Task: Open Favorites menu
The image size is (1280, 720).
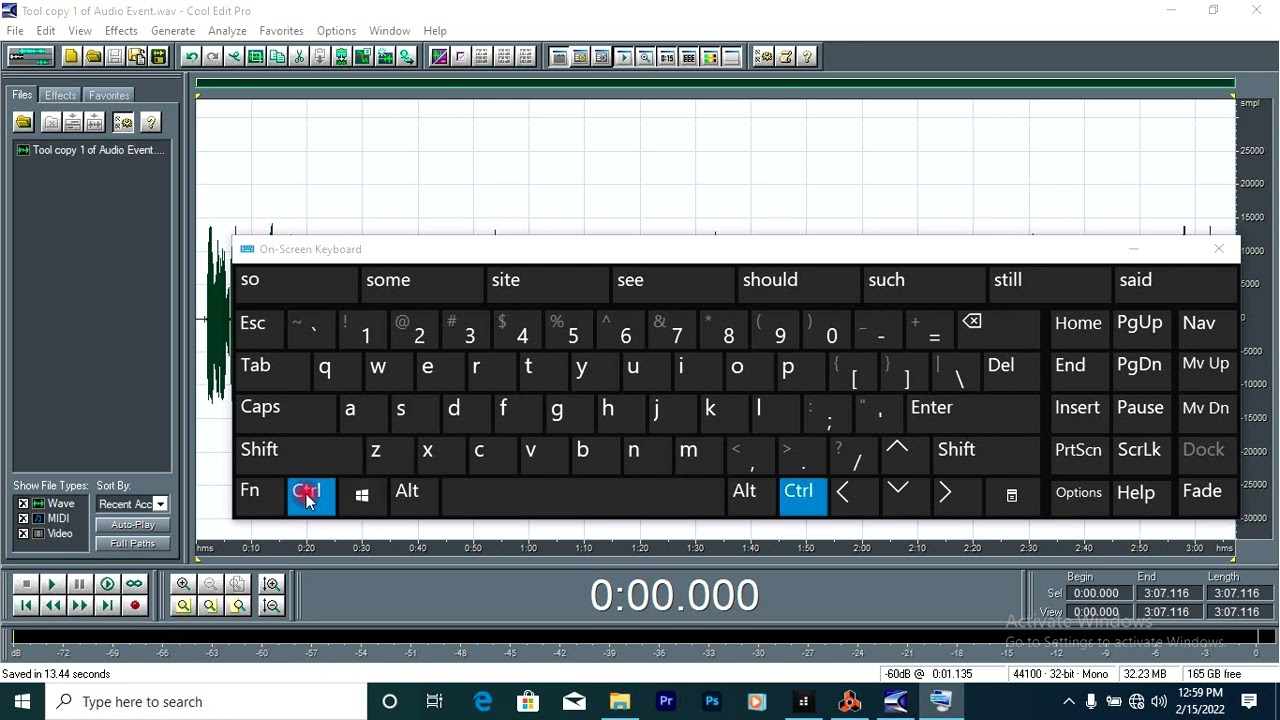Action: pyautogui.click(x=282, y=31)
